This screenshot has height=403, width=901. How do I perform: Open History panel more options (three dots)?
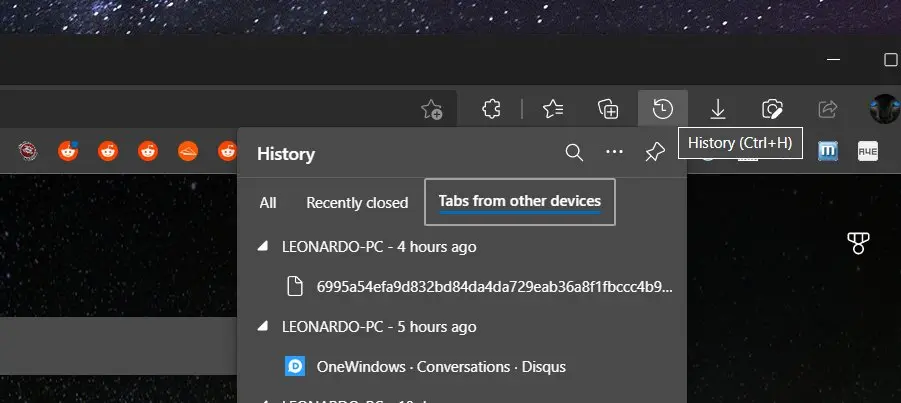click(x=614, y=153)
